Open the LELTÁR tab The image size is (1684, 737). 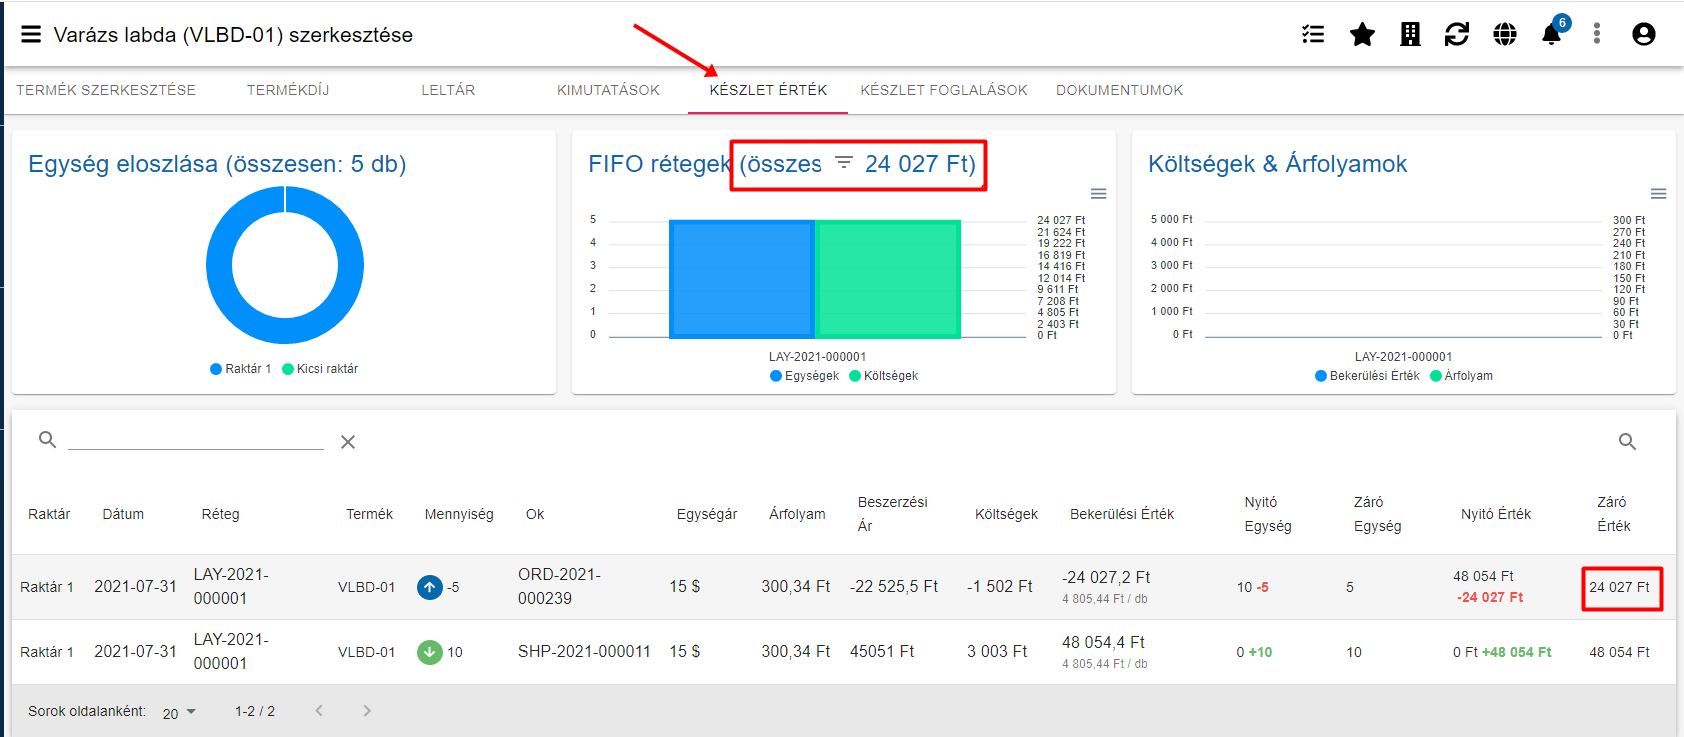(448, 90)
